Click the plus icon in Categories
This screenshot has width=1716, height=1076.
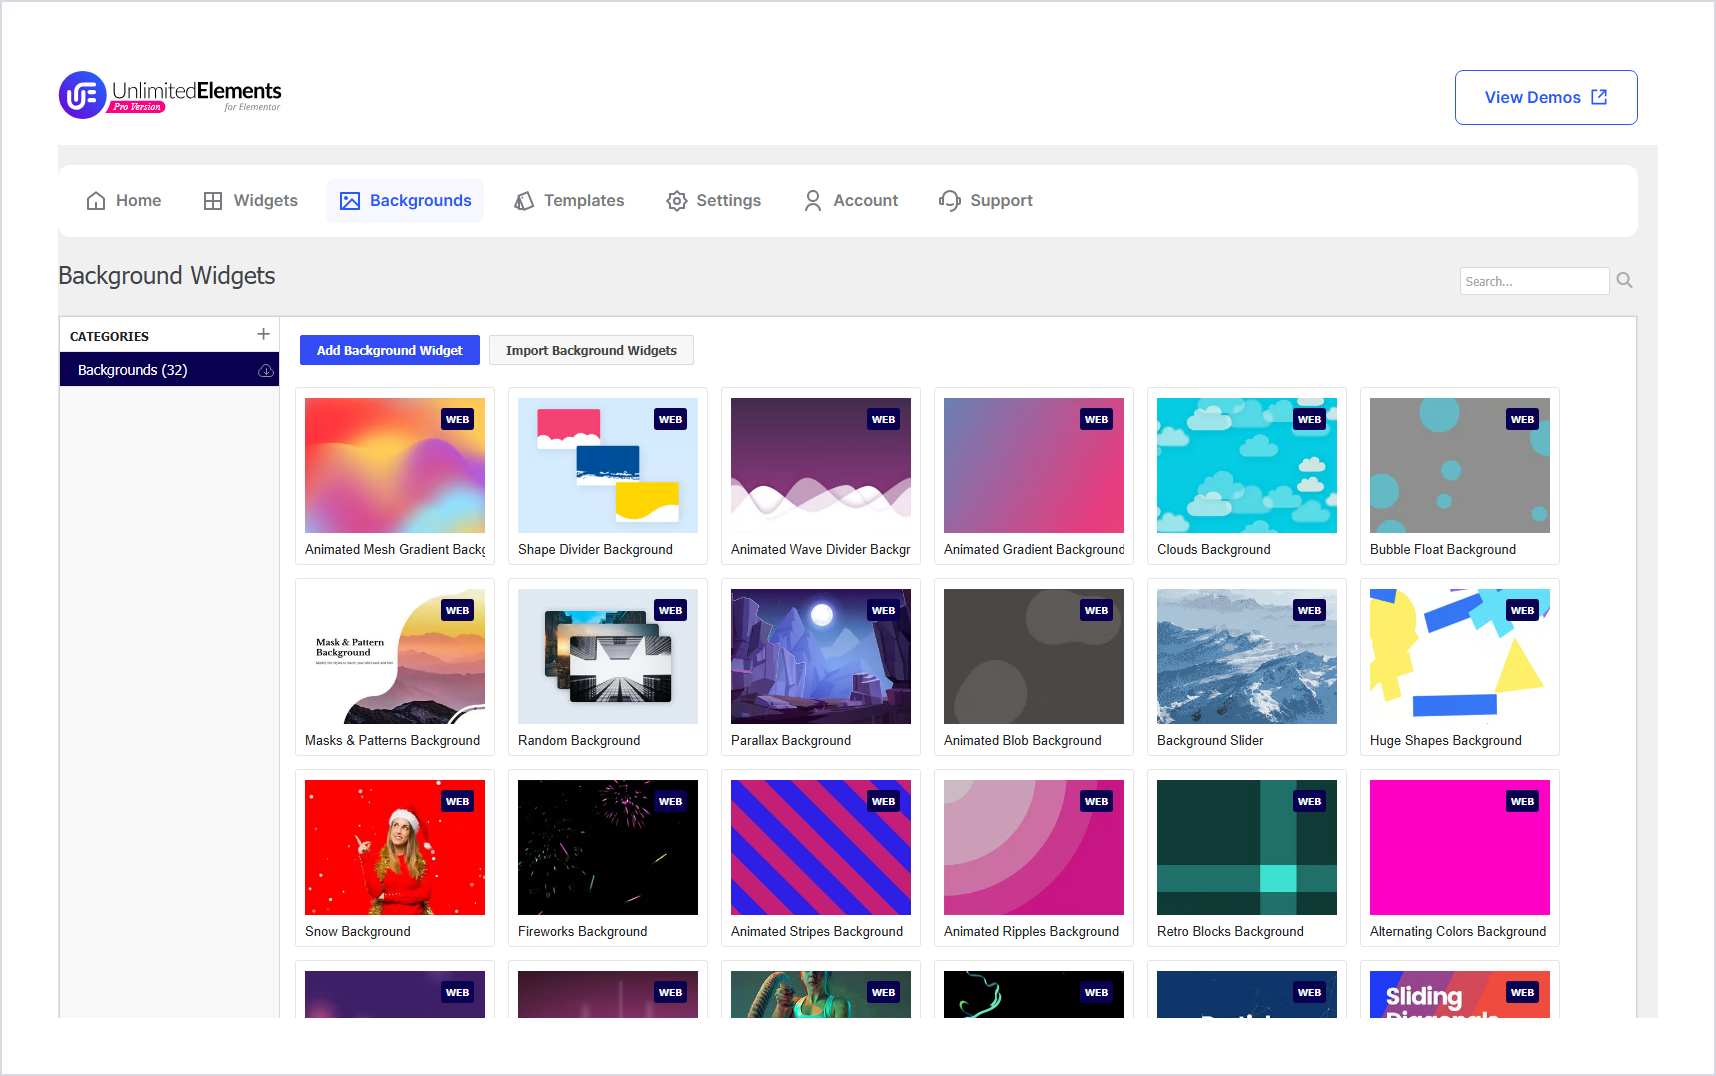coord(263,334)
